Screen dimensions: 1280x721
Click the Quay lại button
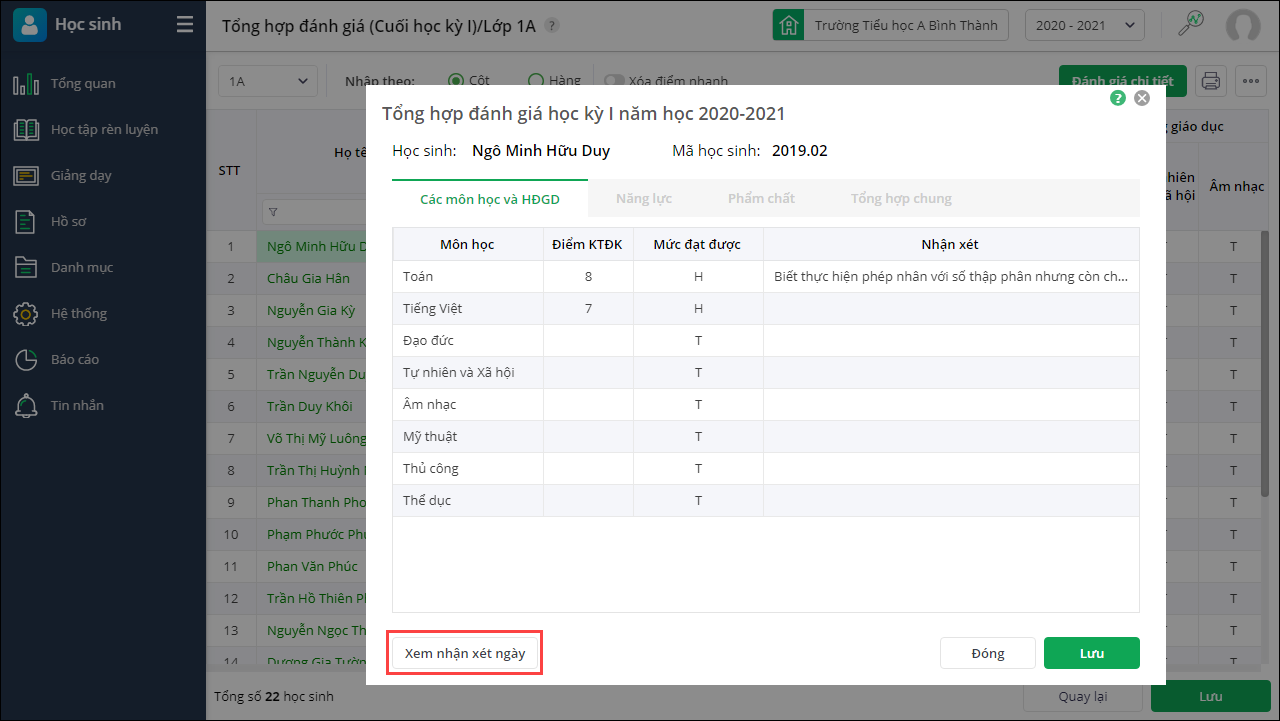pos(1083,696)
